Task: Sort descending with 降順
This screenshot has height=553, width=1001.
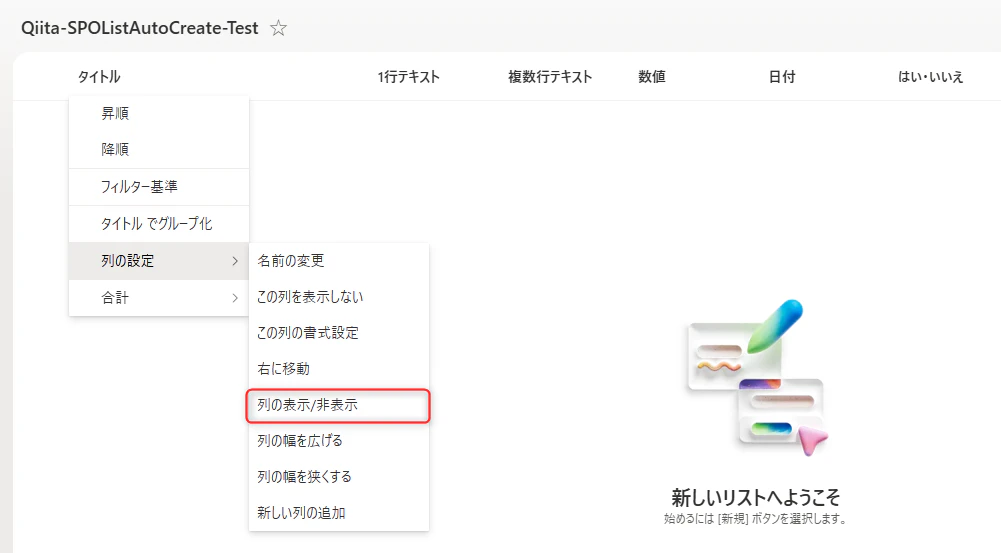Action: [x=158, y=149]
